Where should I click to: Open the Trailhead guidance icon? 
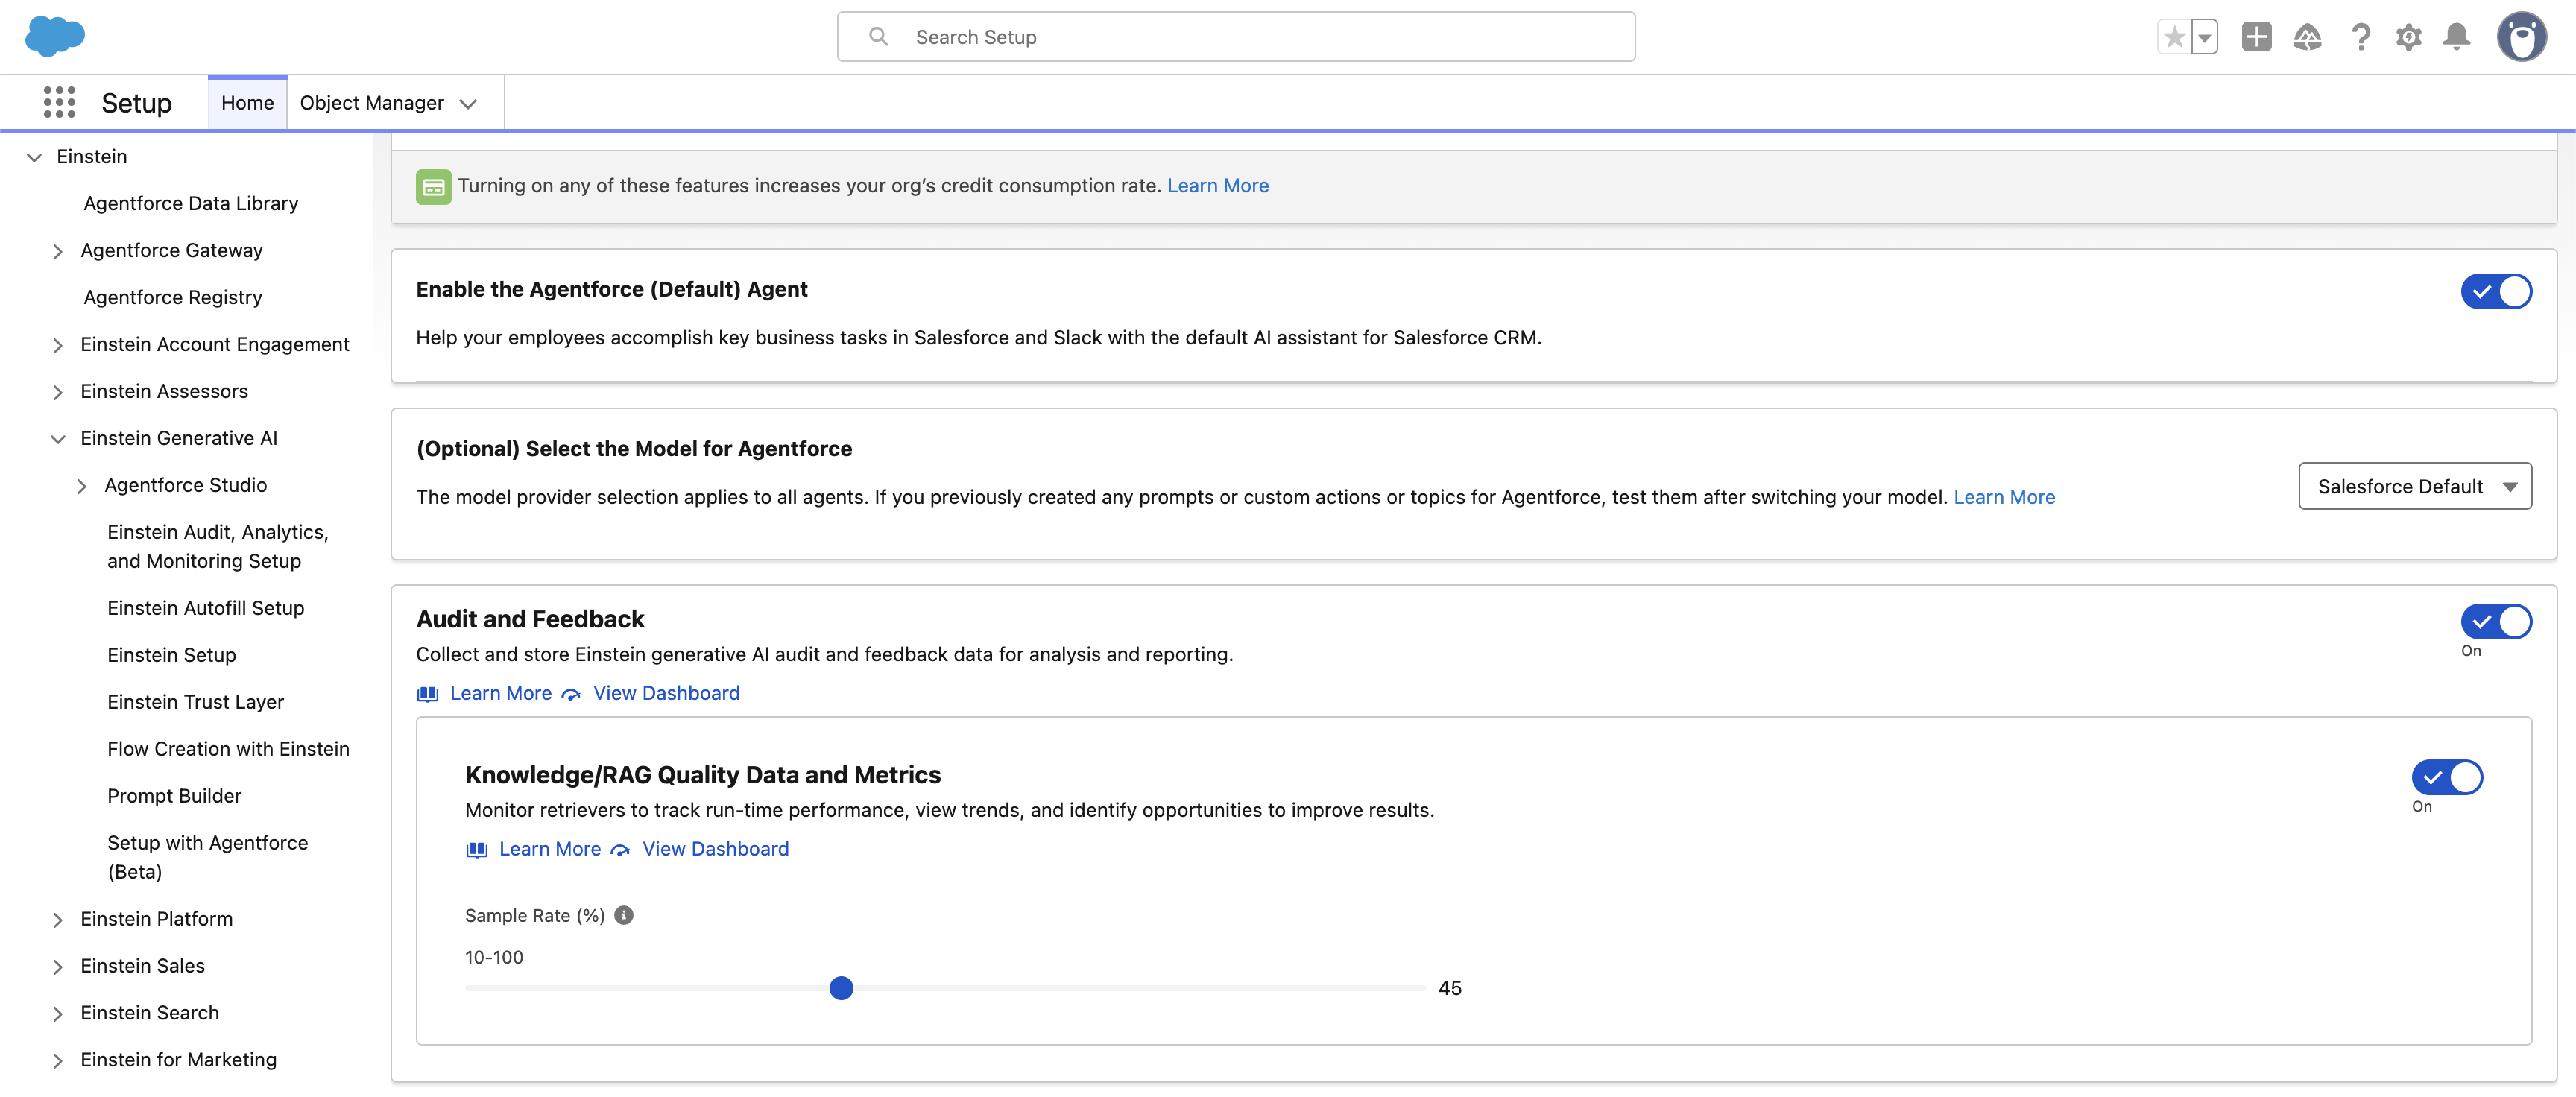point(2307,37)
